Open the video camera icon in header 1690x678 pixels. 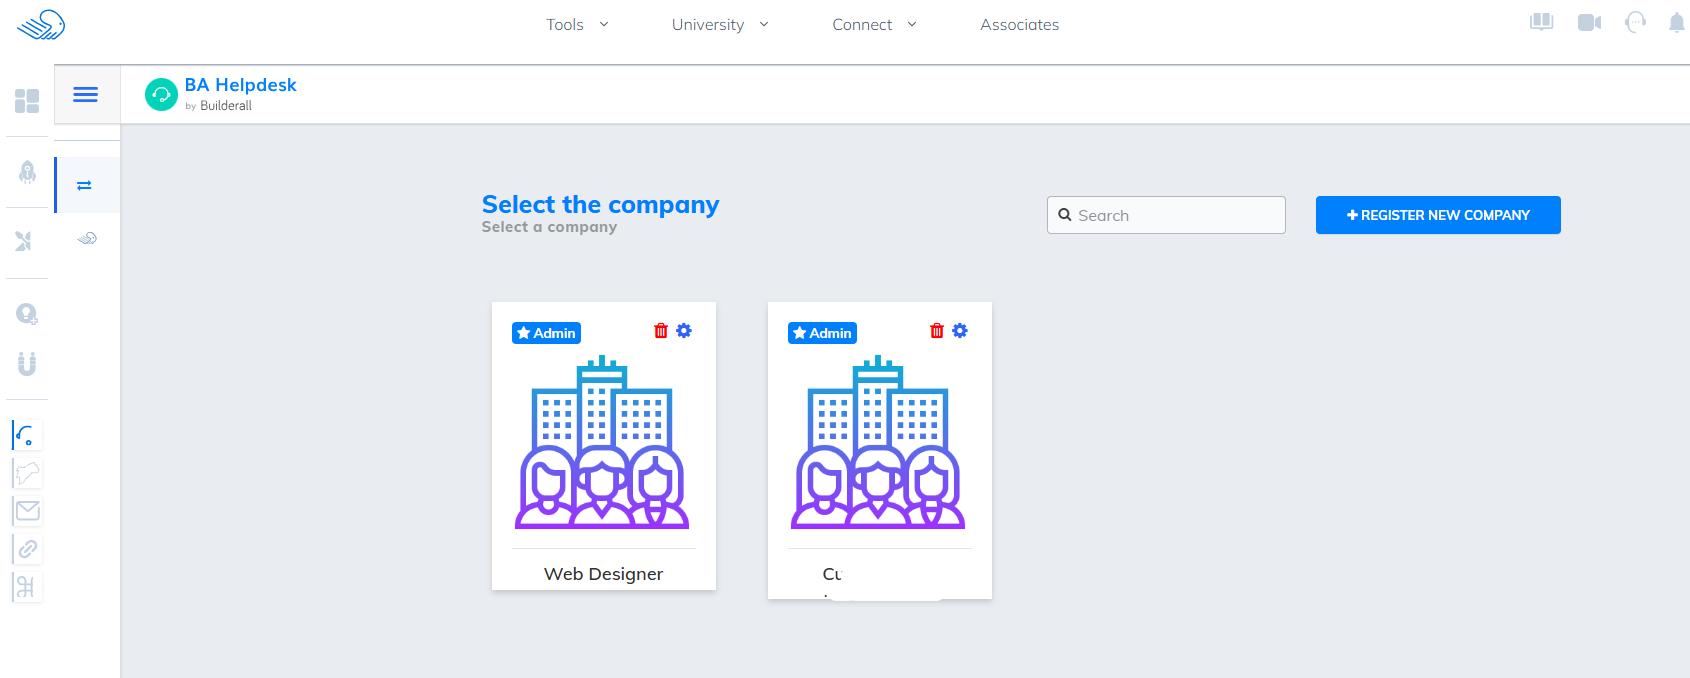pos(1589,23)
